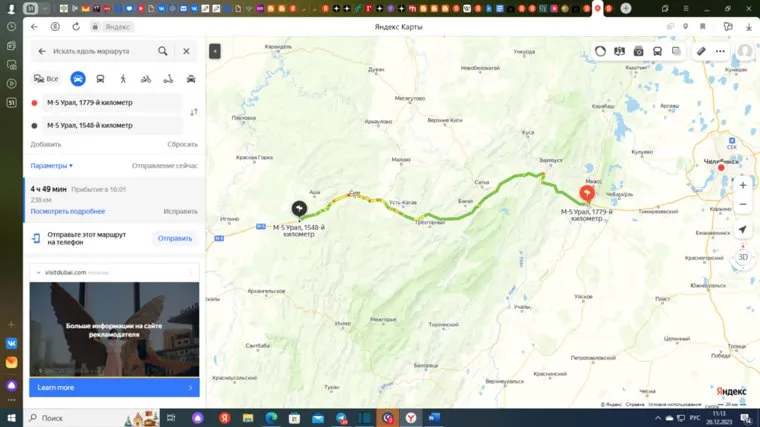760x427 pixels.
Task: Select the scooter route mode
Action: coord(168,78)
